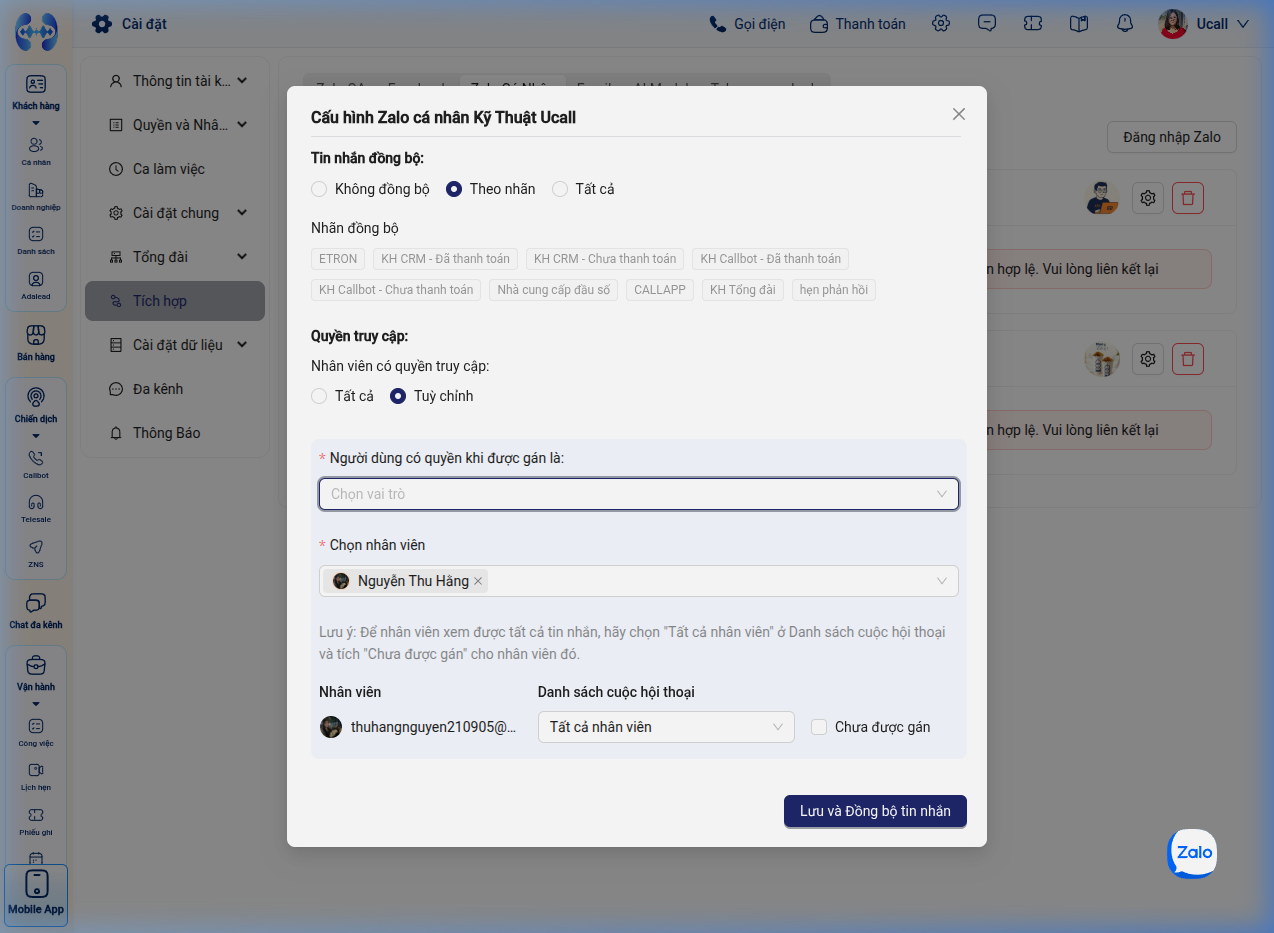Tick the Chưa được gán checkbox
This screenshot has height=933, width=1274.
(x=819, y=727)
